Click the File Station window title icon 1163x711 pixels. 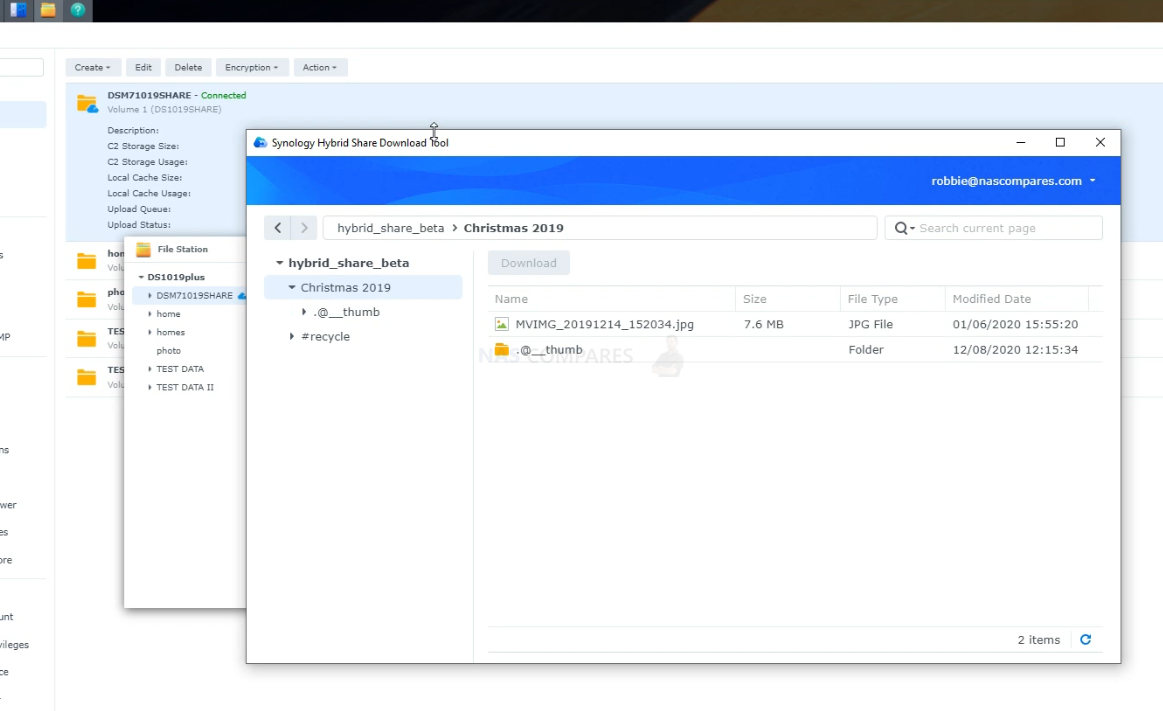143,250
